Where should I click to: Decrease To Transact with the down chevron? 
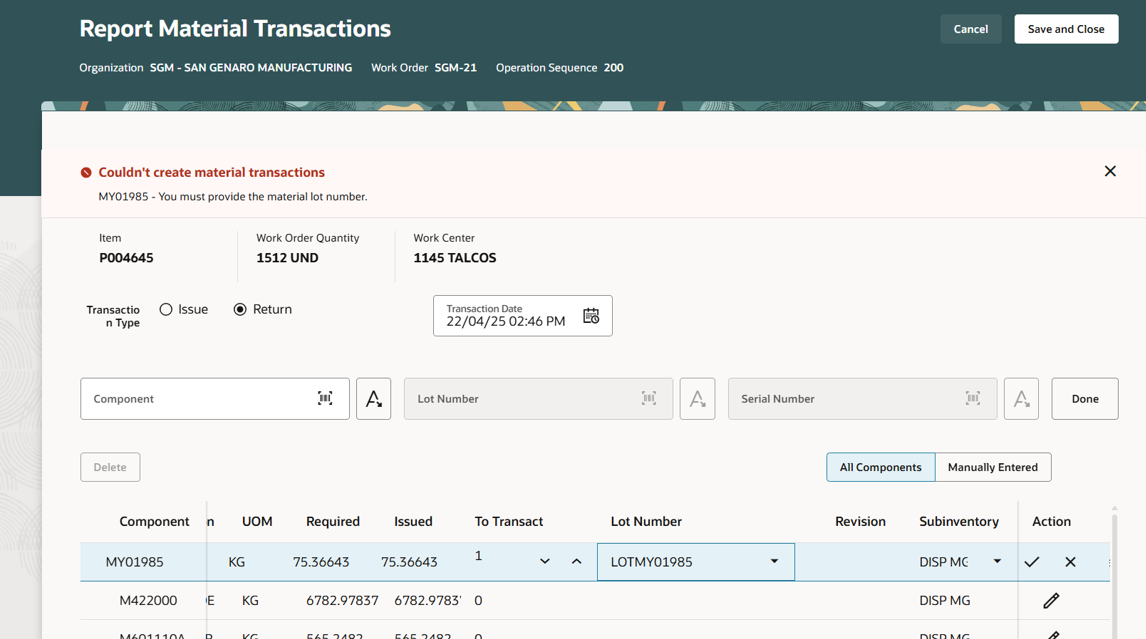(545, 561)
